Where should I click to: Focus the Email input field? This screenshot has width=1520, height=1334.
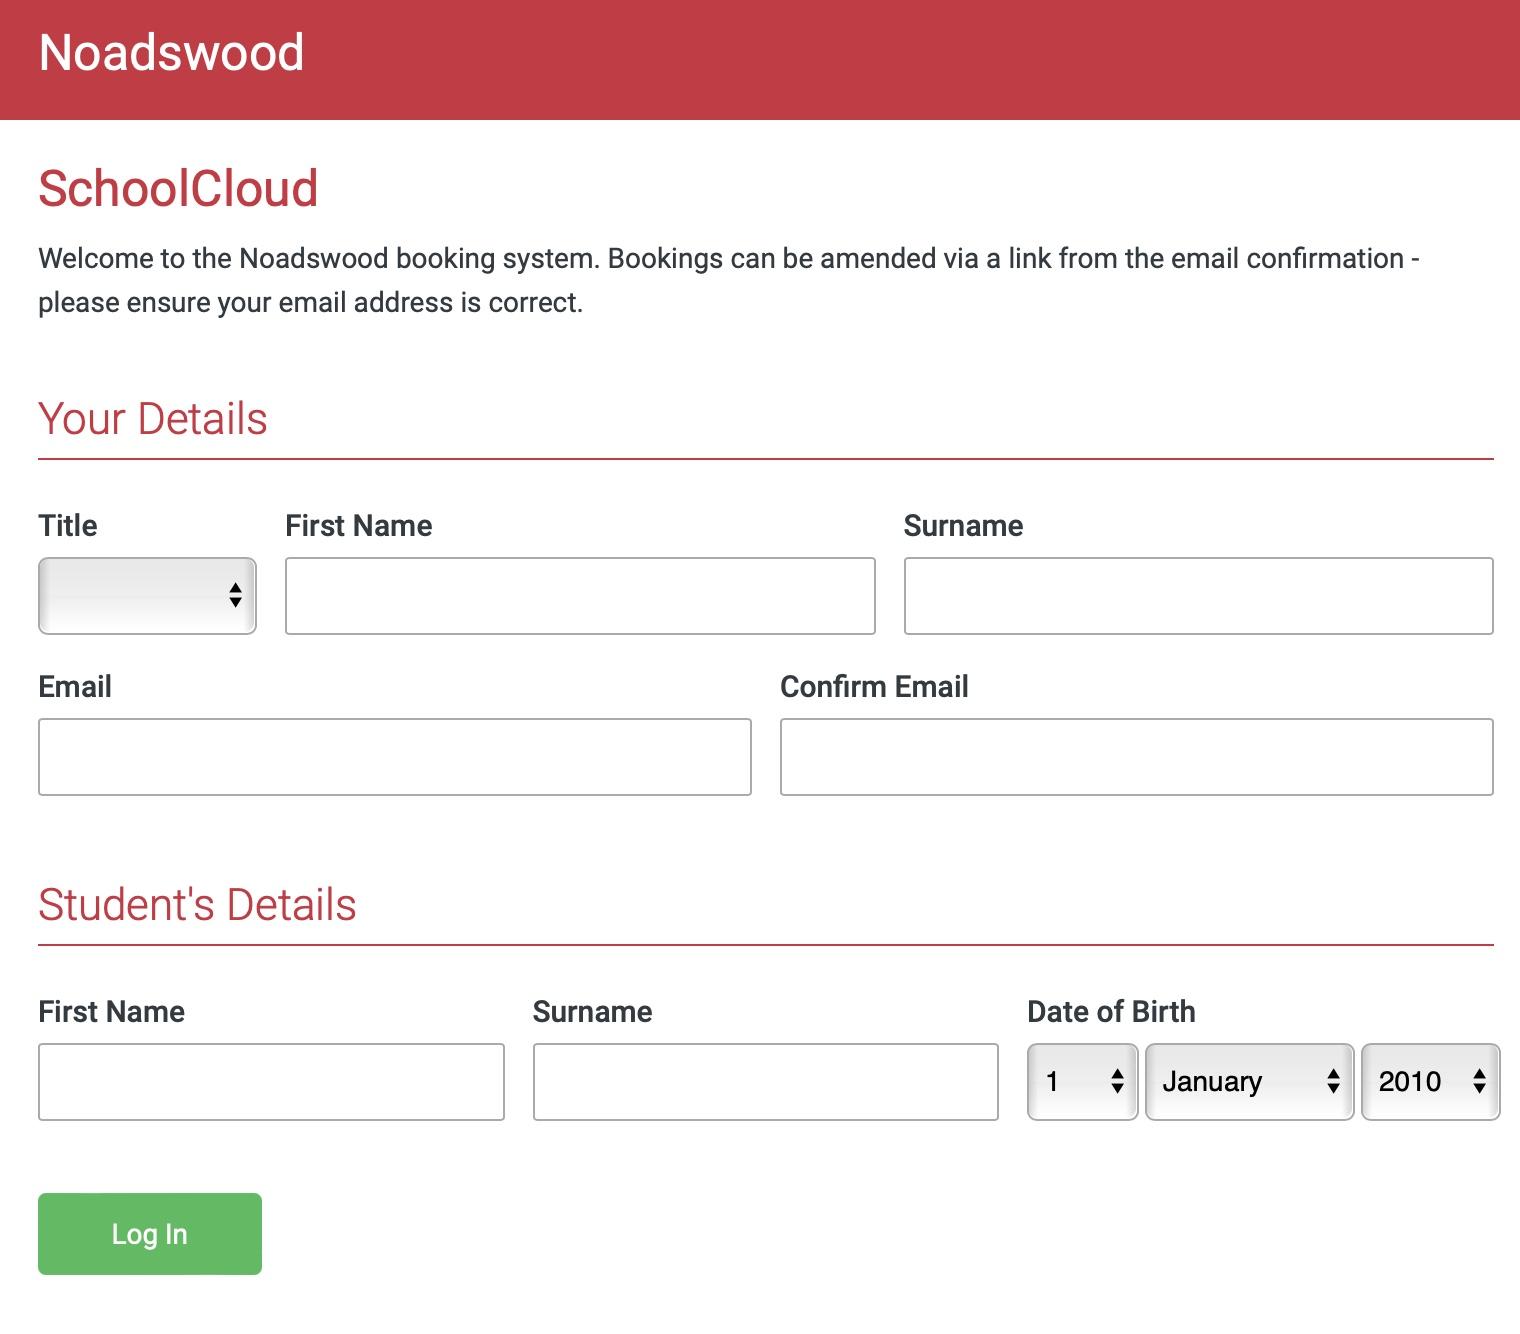tap(395, 757)
